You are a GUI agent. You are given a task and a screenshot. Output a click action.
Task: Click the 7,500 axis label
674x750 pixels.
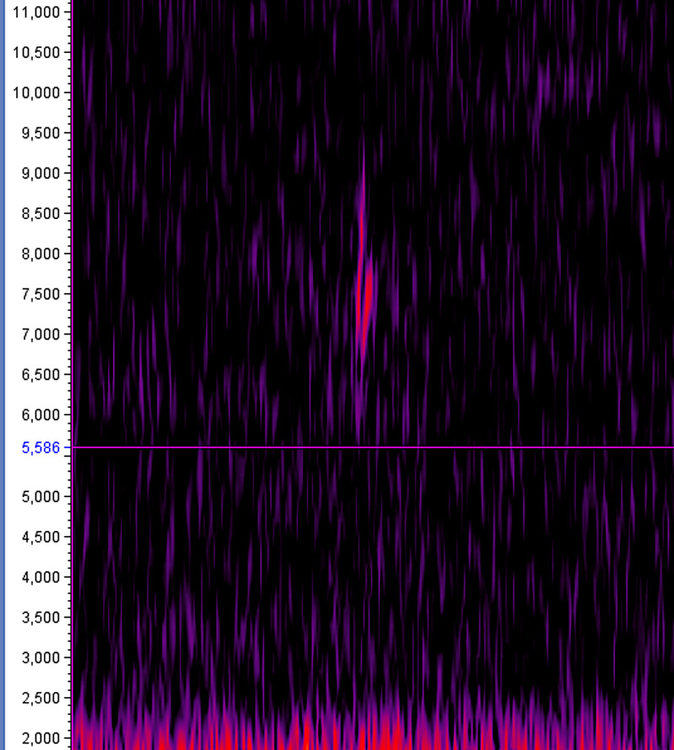point(41,294)
